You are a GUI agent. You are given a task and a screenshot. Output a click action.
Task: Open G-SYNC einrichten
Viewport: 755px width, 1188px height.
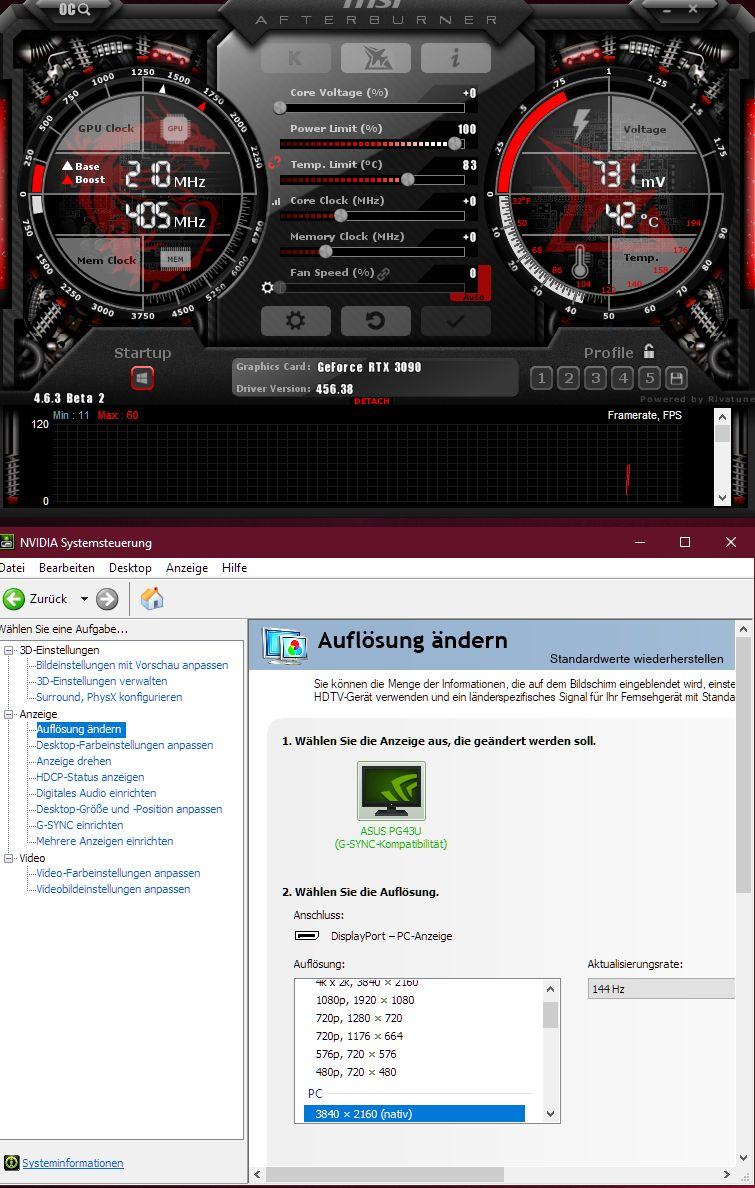80,825
